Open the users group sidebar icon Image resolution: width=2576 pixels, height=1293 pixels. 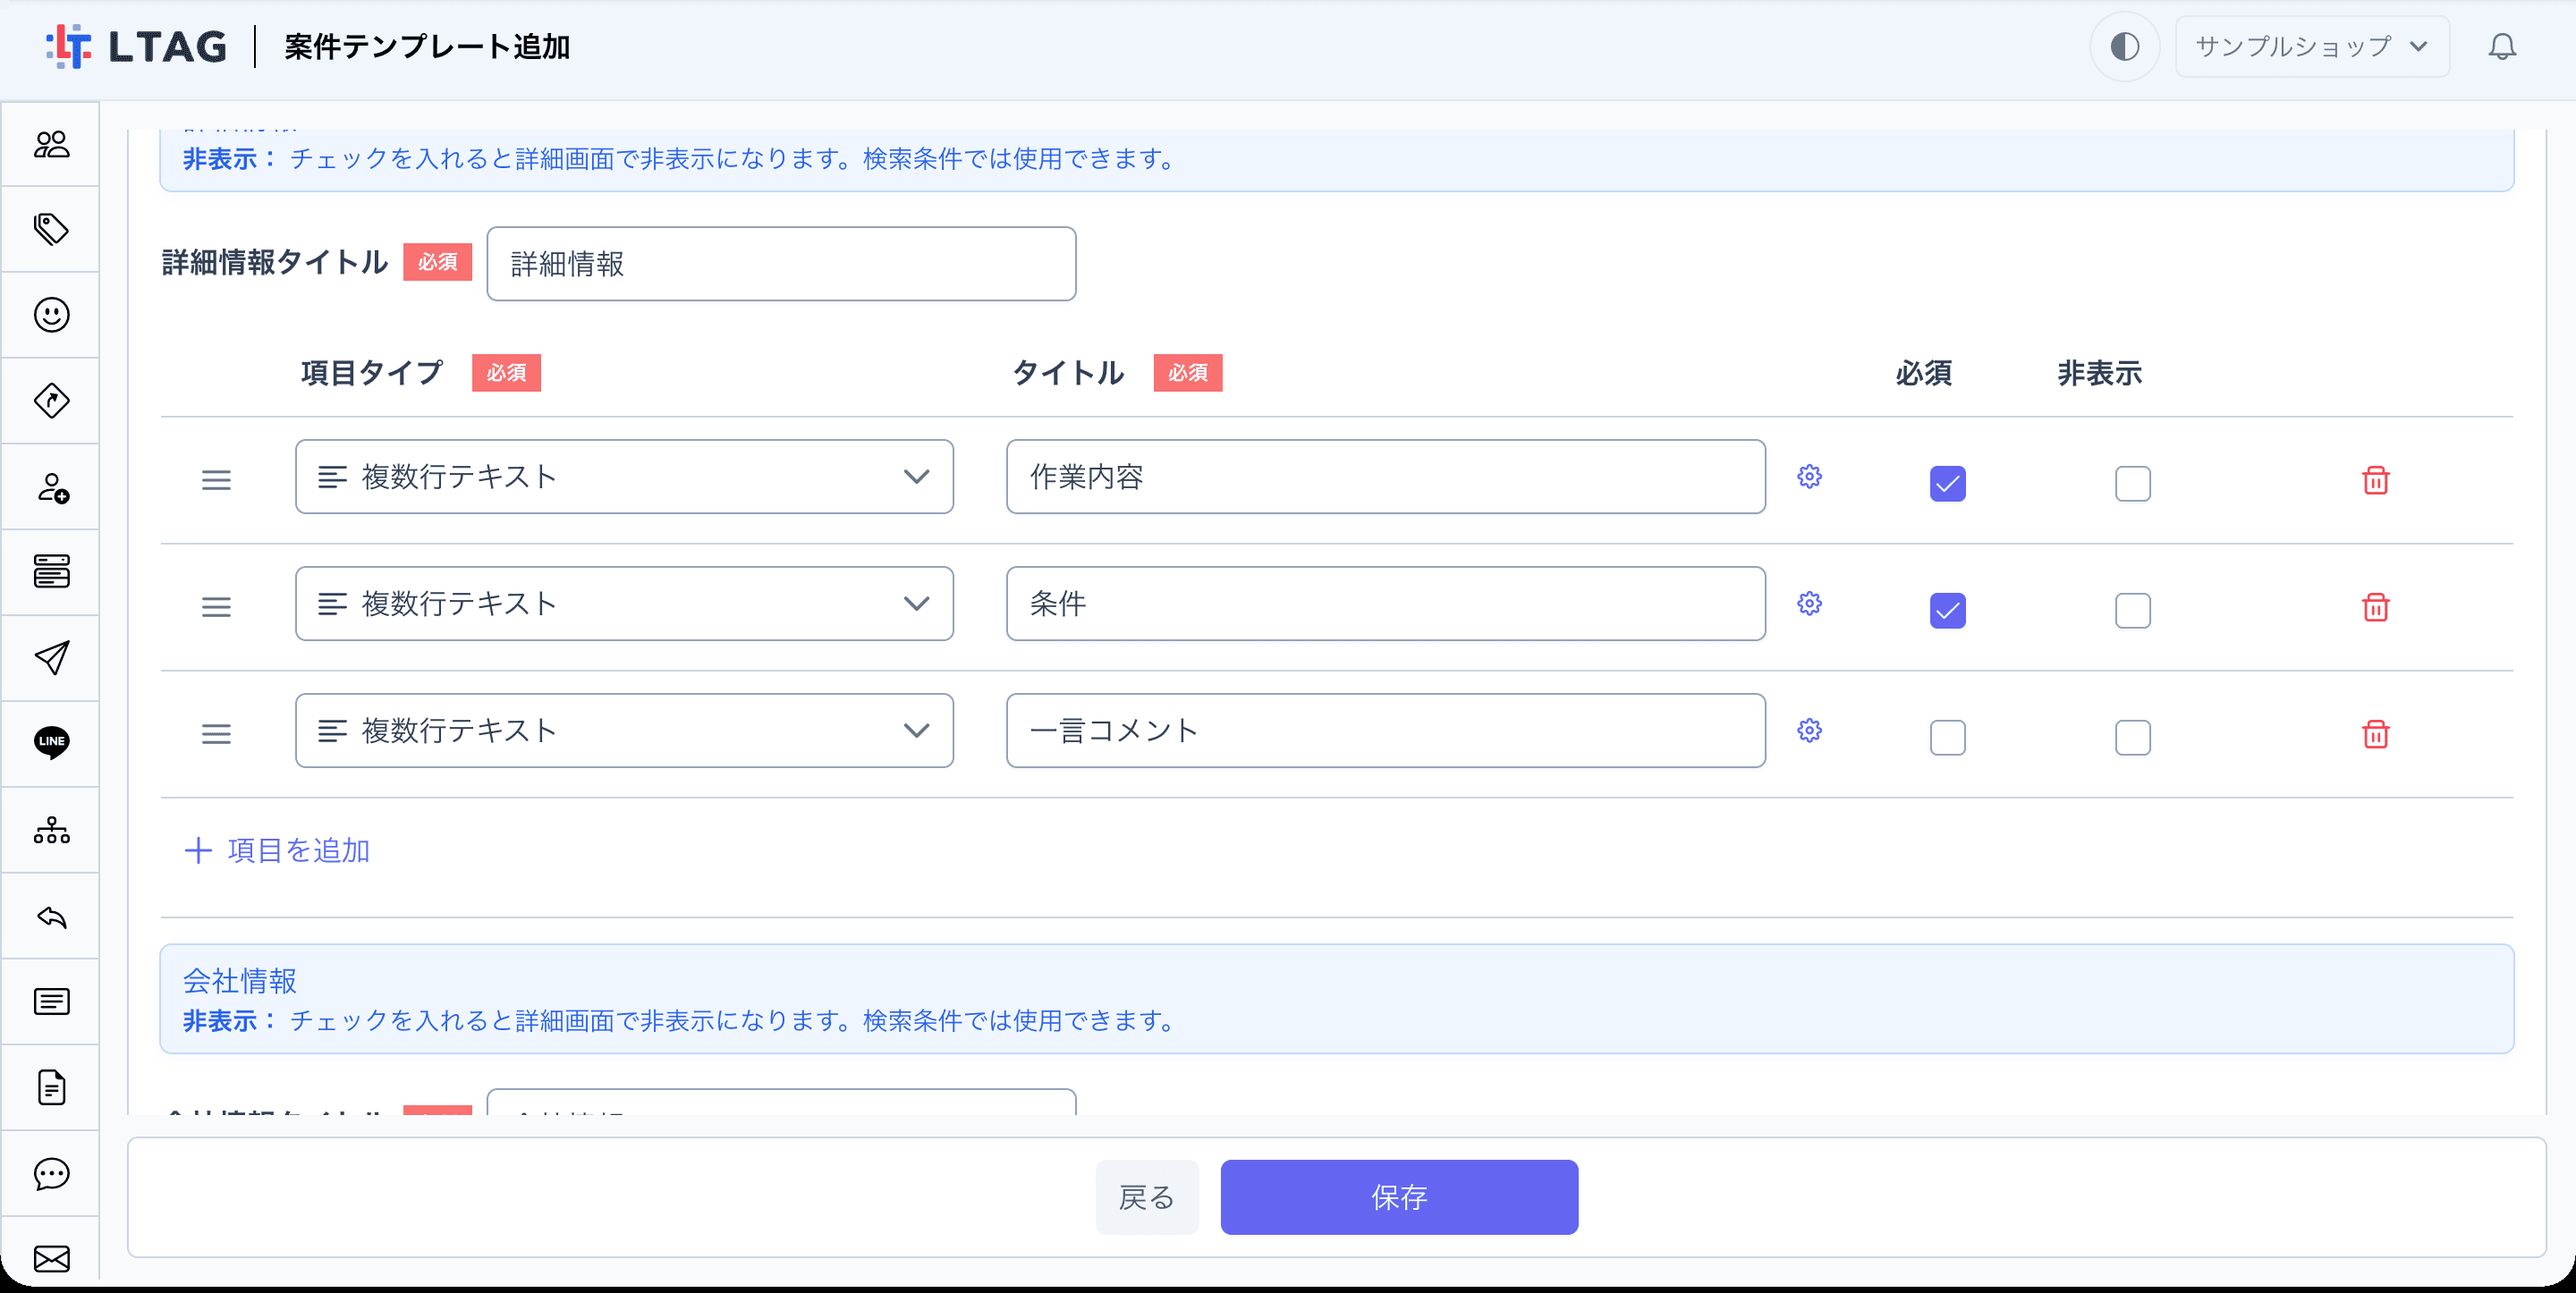click(51, 145)
